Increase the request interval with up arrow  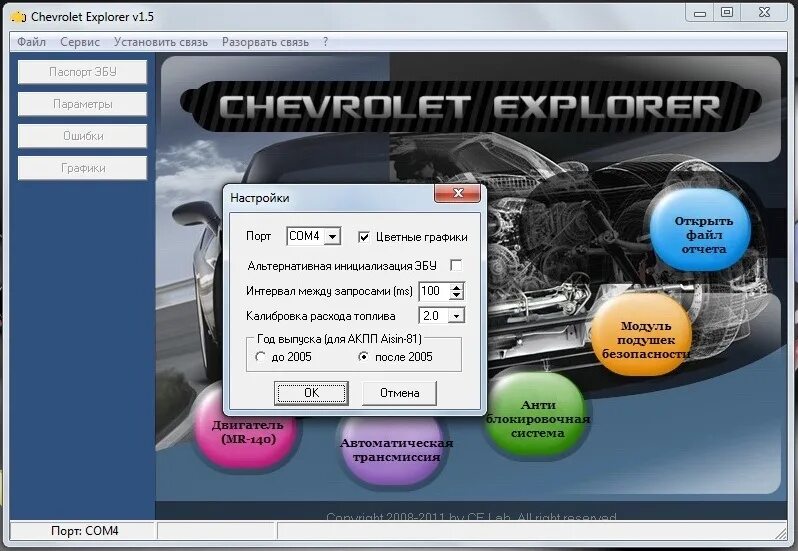pyautogui.click(x=457, y=287)
